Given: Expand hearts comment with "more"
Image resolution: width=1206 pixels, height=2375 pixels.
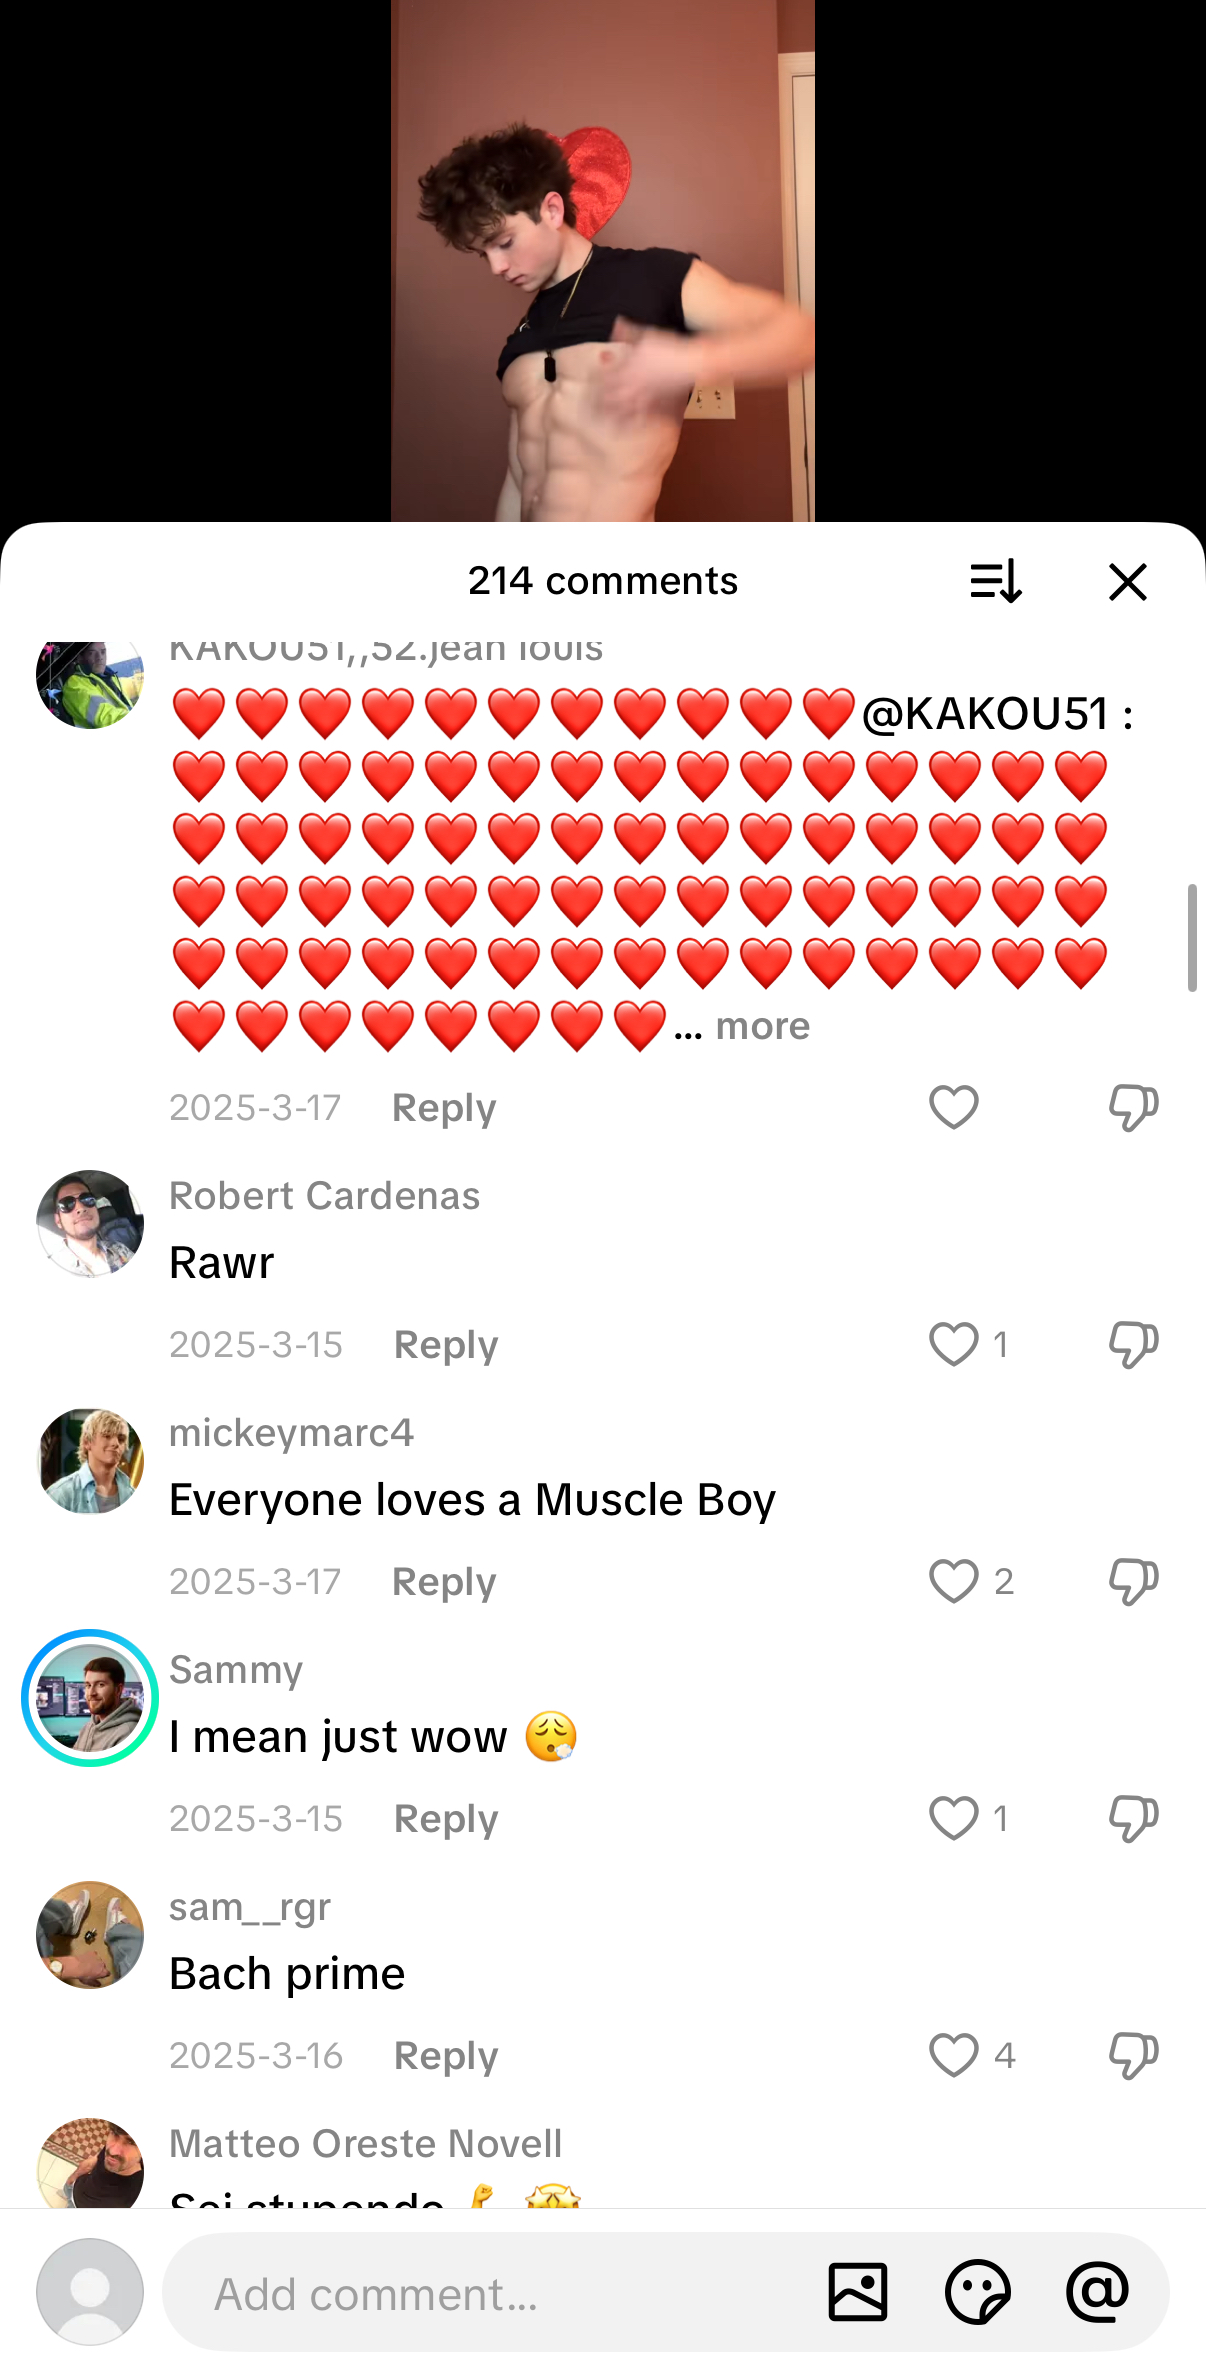Looking at the screenshot, I should (x=762, y=1026).
